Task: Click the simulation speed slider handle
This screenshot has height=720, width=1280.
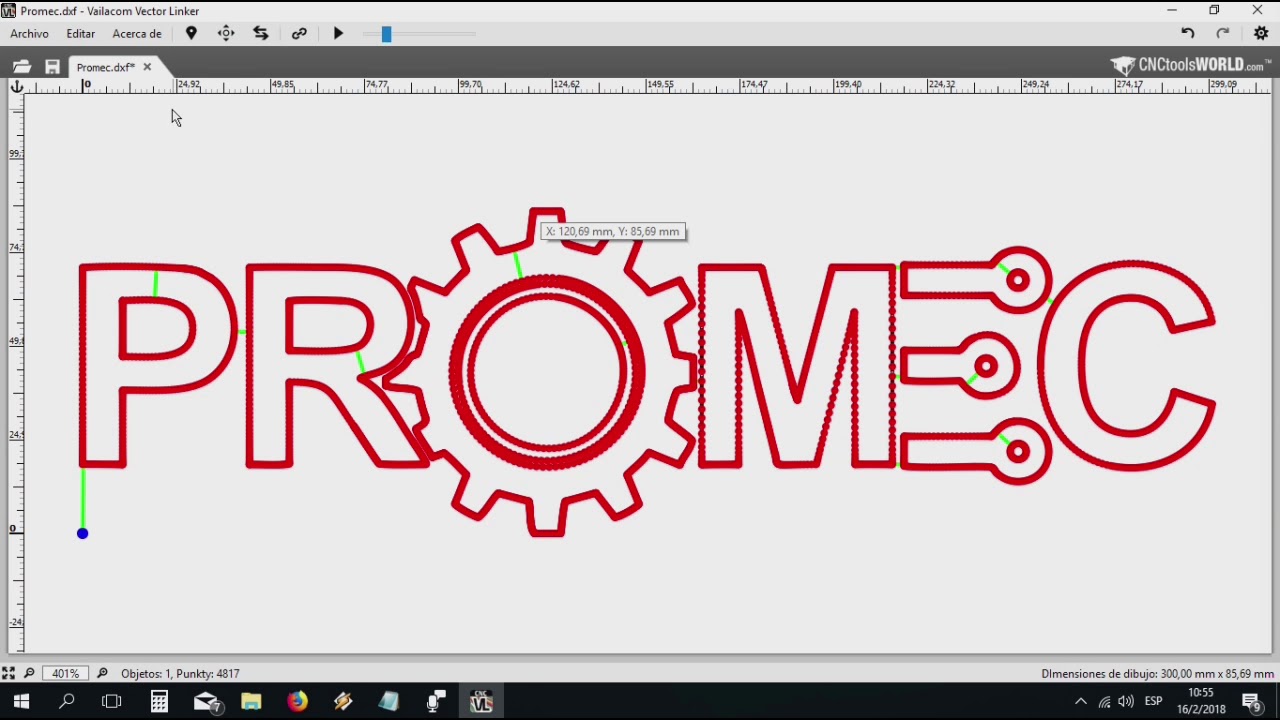Action: tap(386, 34)
